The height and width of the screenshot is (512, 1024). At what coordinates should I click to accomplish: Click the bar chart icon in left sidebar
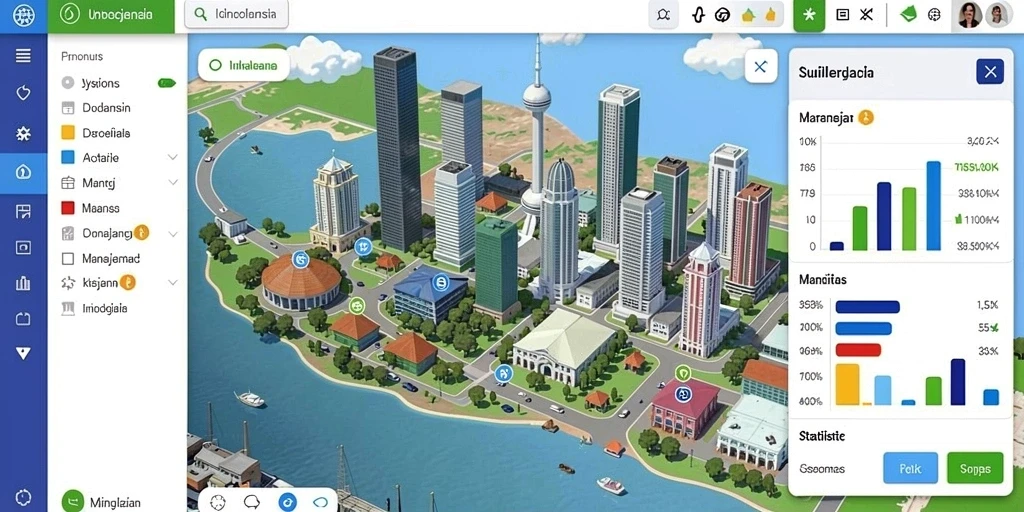24,283
